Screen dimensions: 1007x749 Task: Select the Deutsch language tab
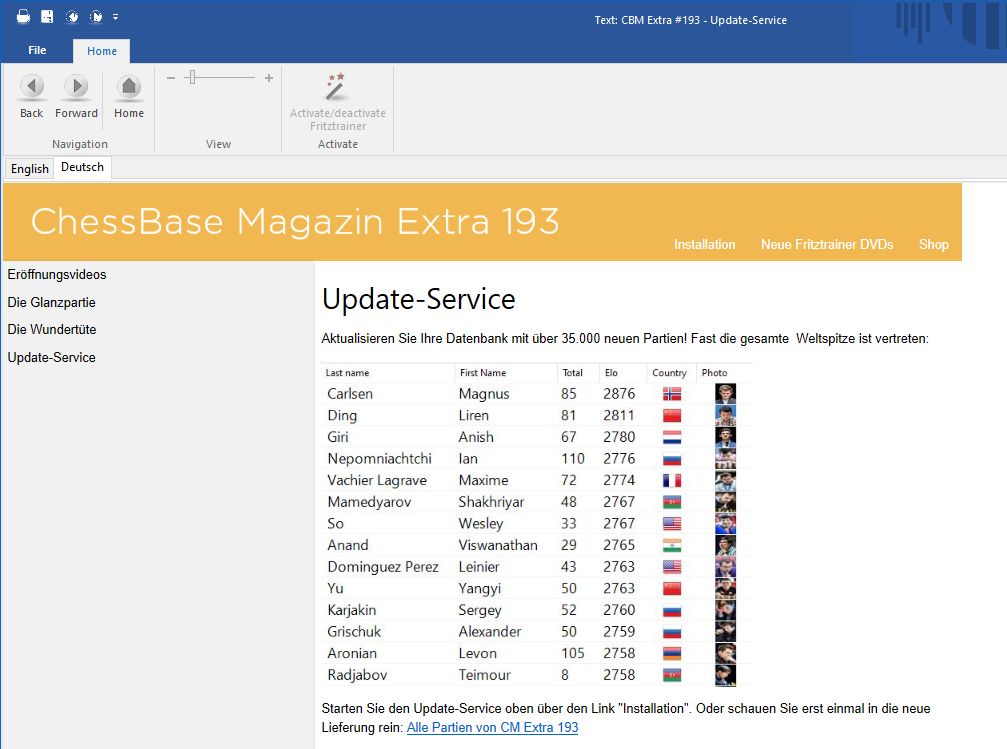[x=82, y=168]
